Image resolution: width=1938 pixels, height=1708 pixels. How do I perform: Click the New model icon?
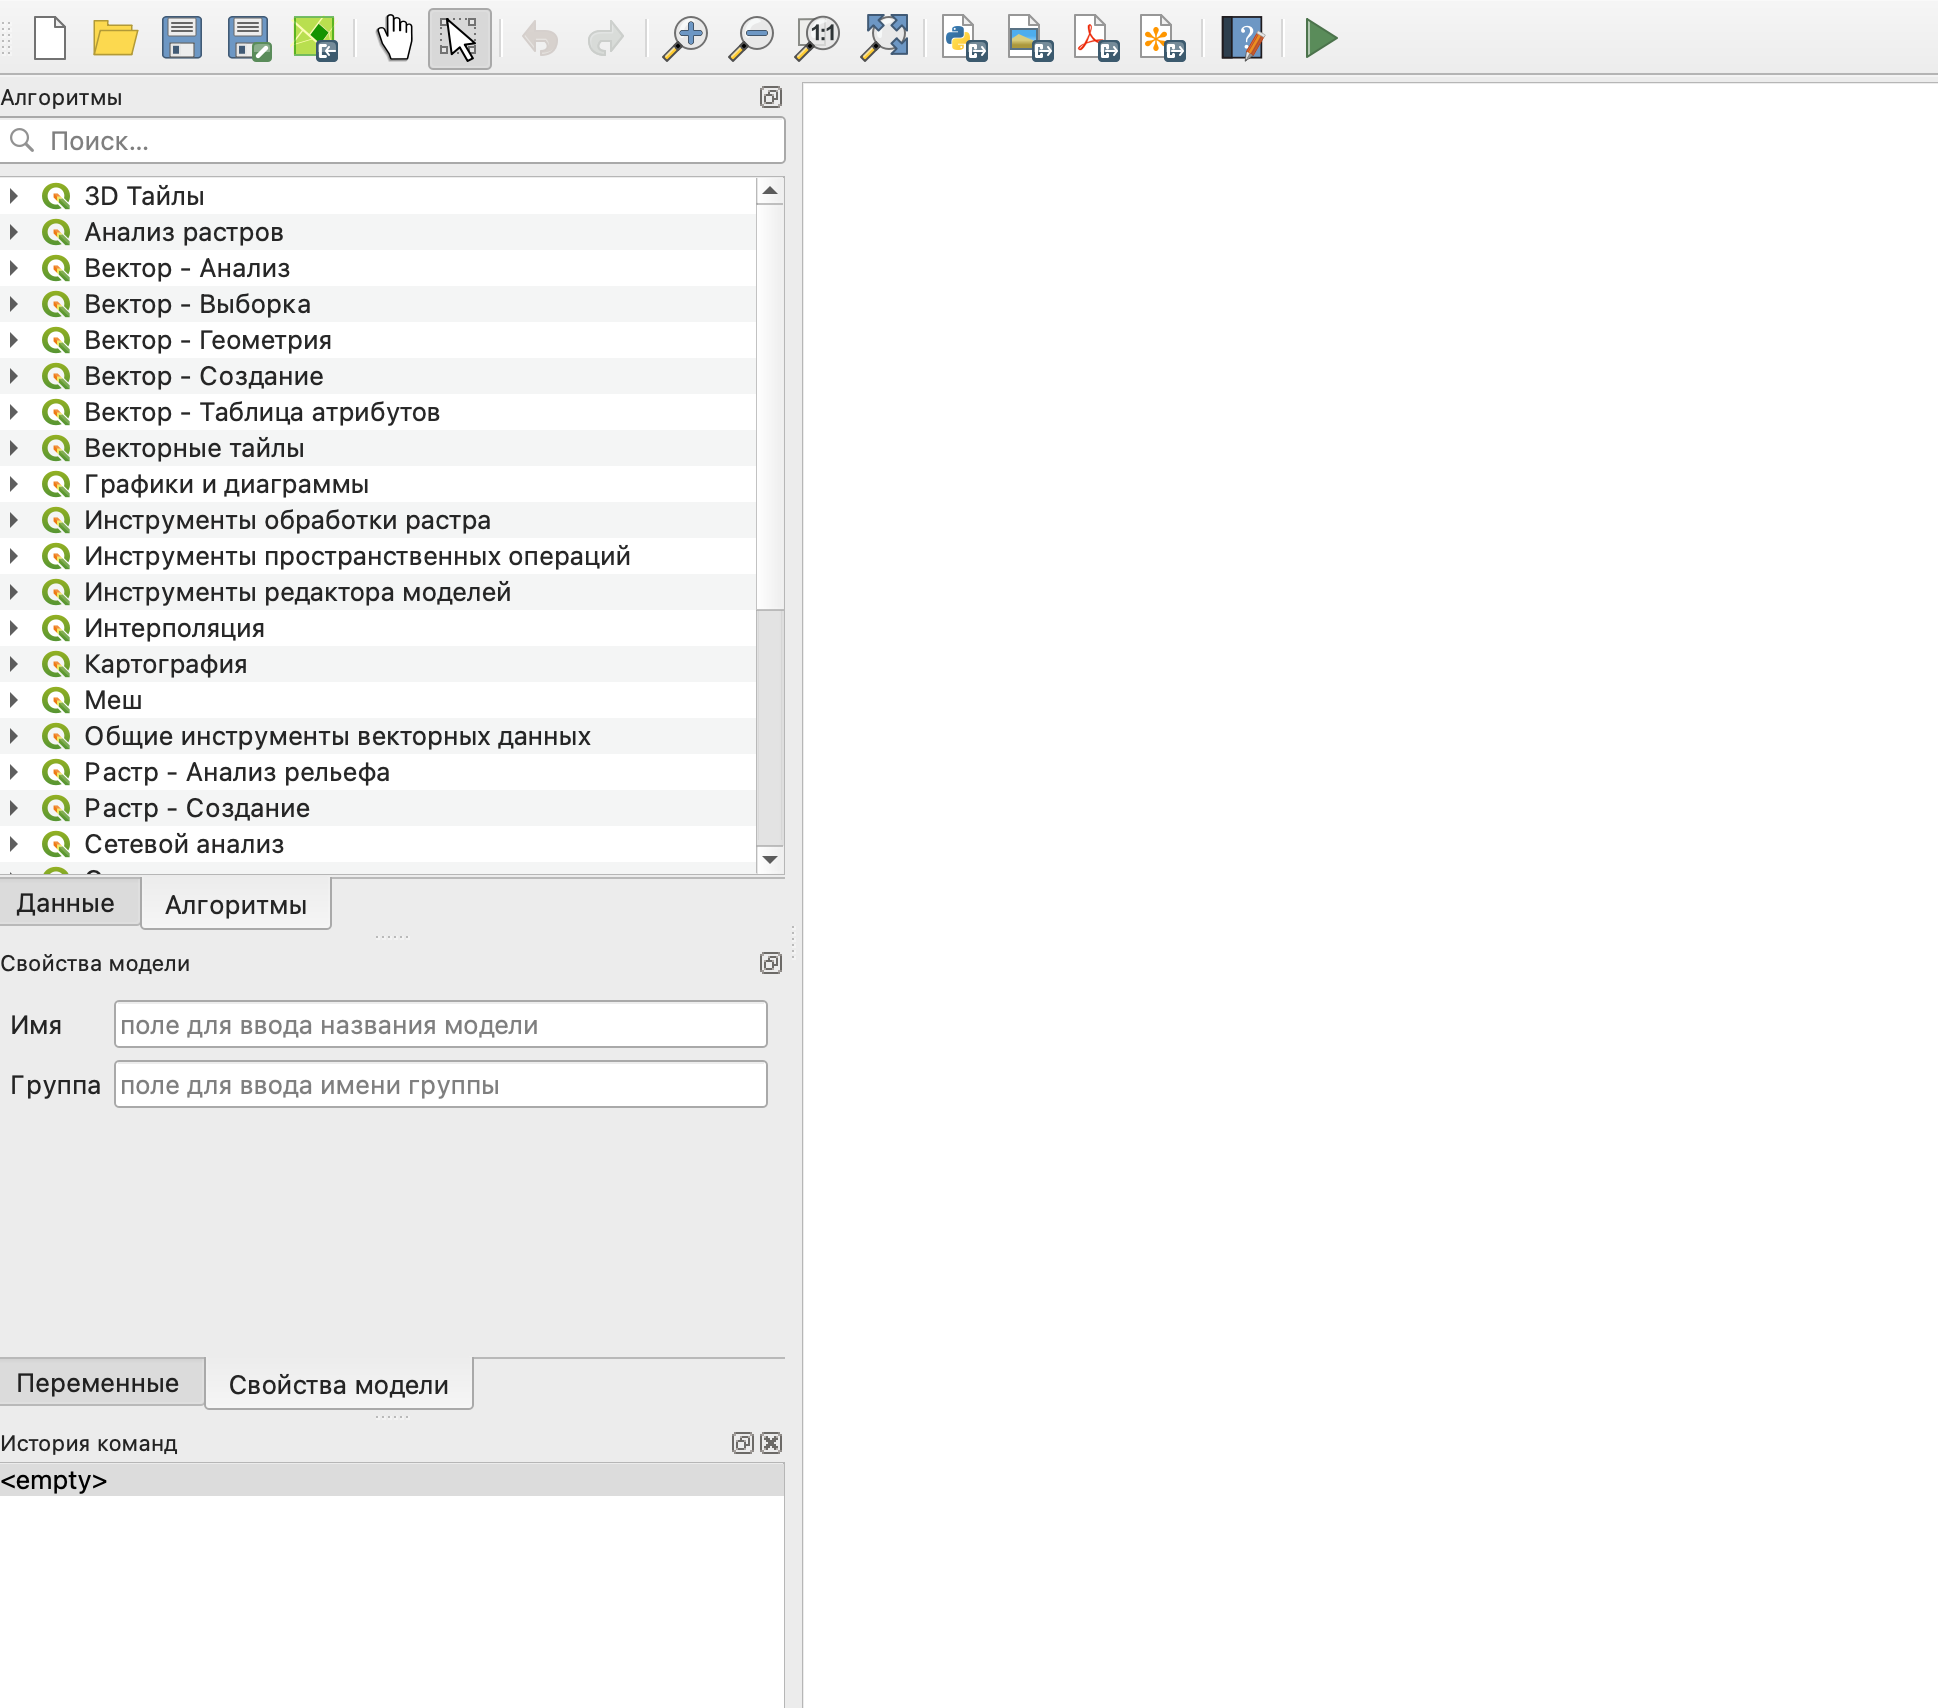click(50, 39)
